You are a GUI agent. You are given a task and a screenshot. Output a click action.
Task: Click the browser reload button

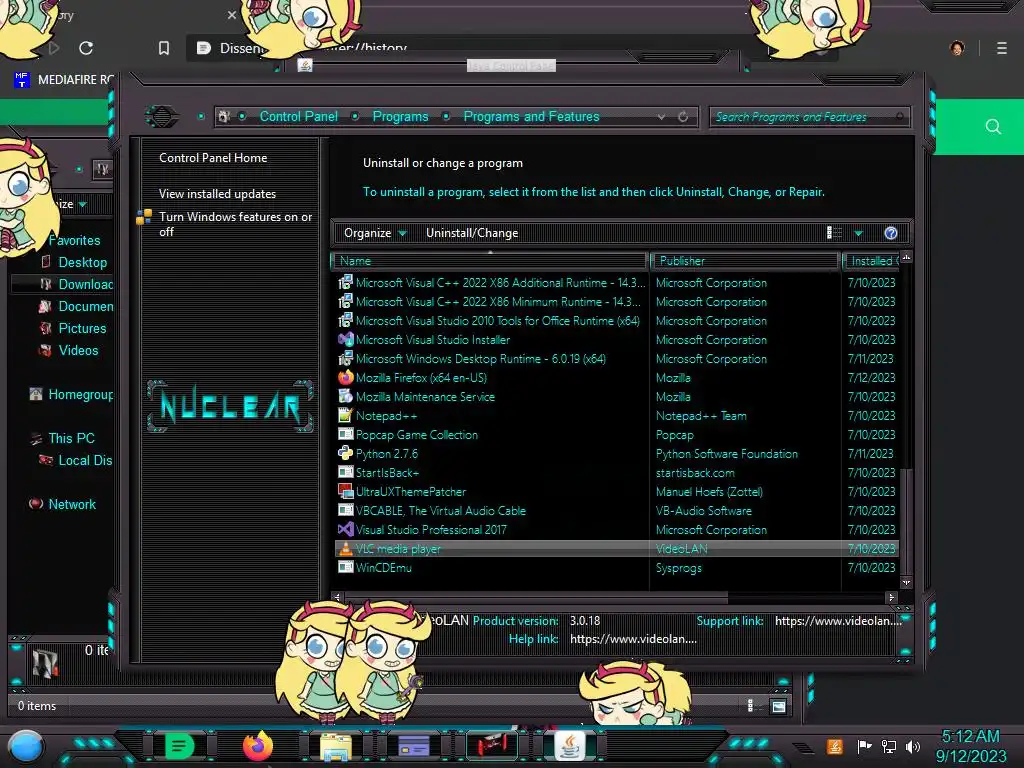pos(86,48)
